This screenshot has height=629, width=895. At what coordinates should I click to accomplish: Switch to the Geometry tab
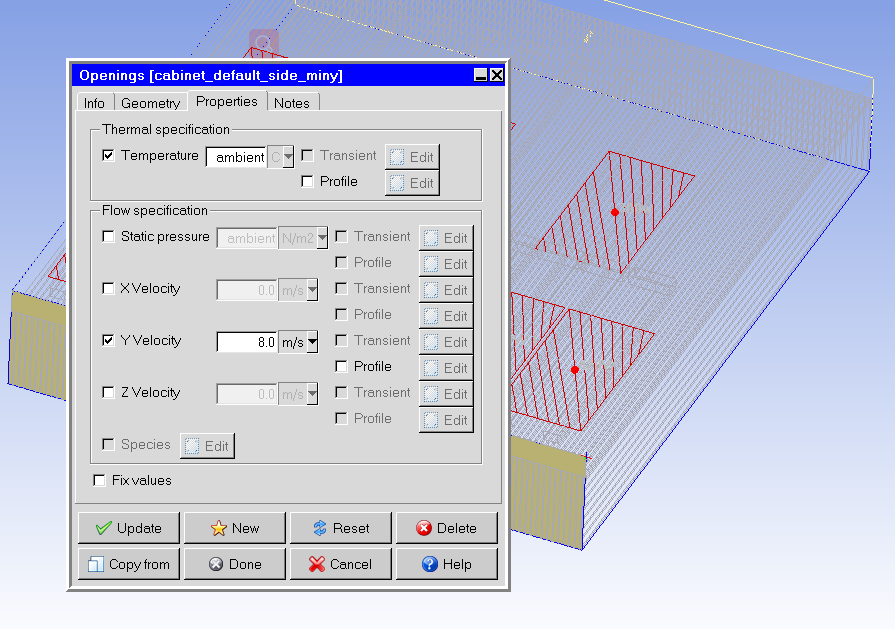tap(151, 103)
